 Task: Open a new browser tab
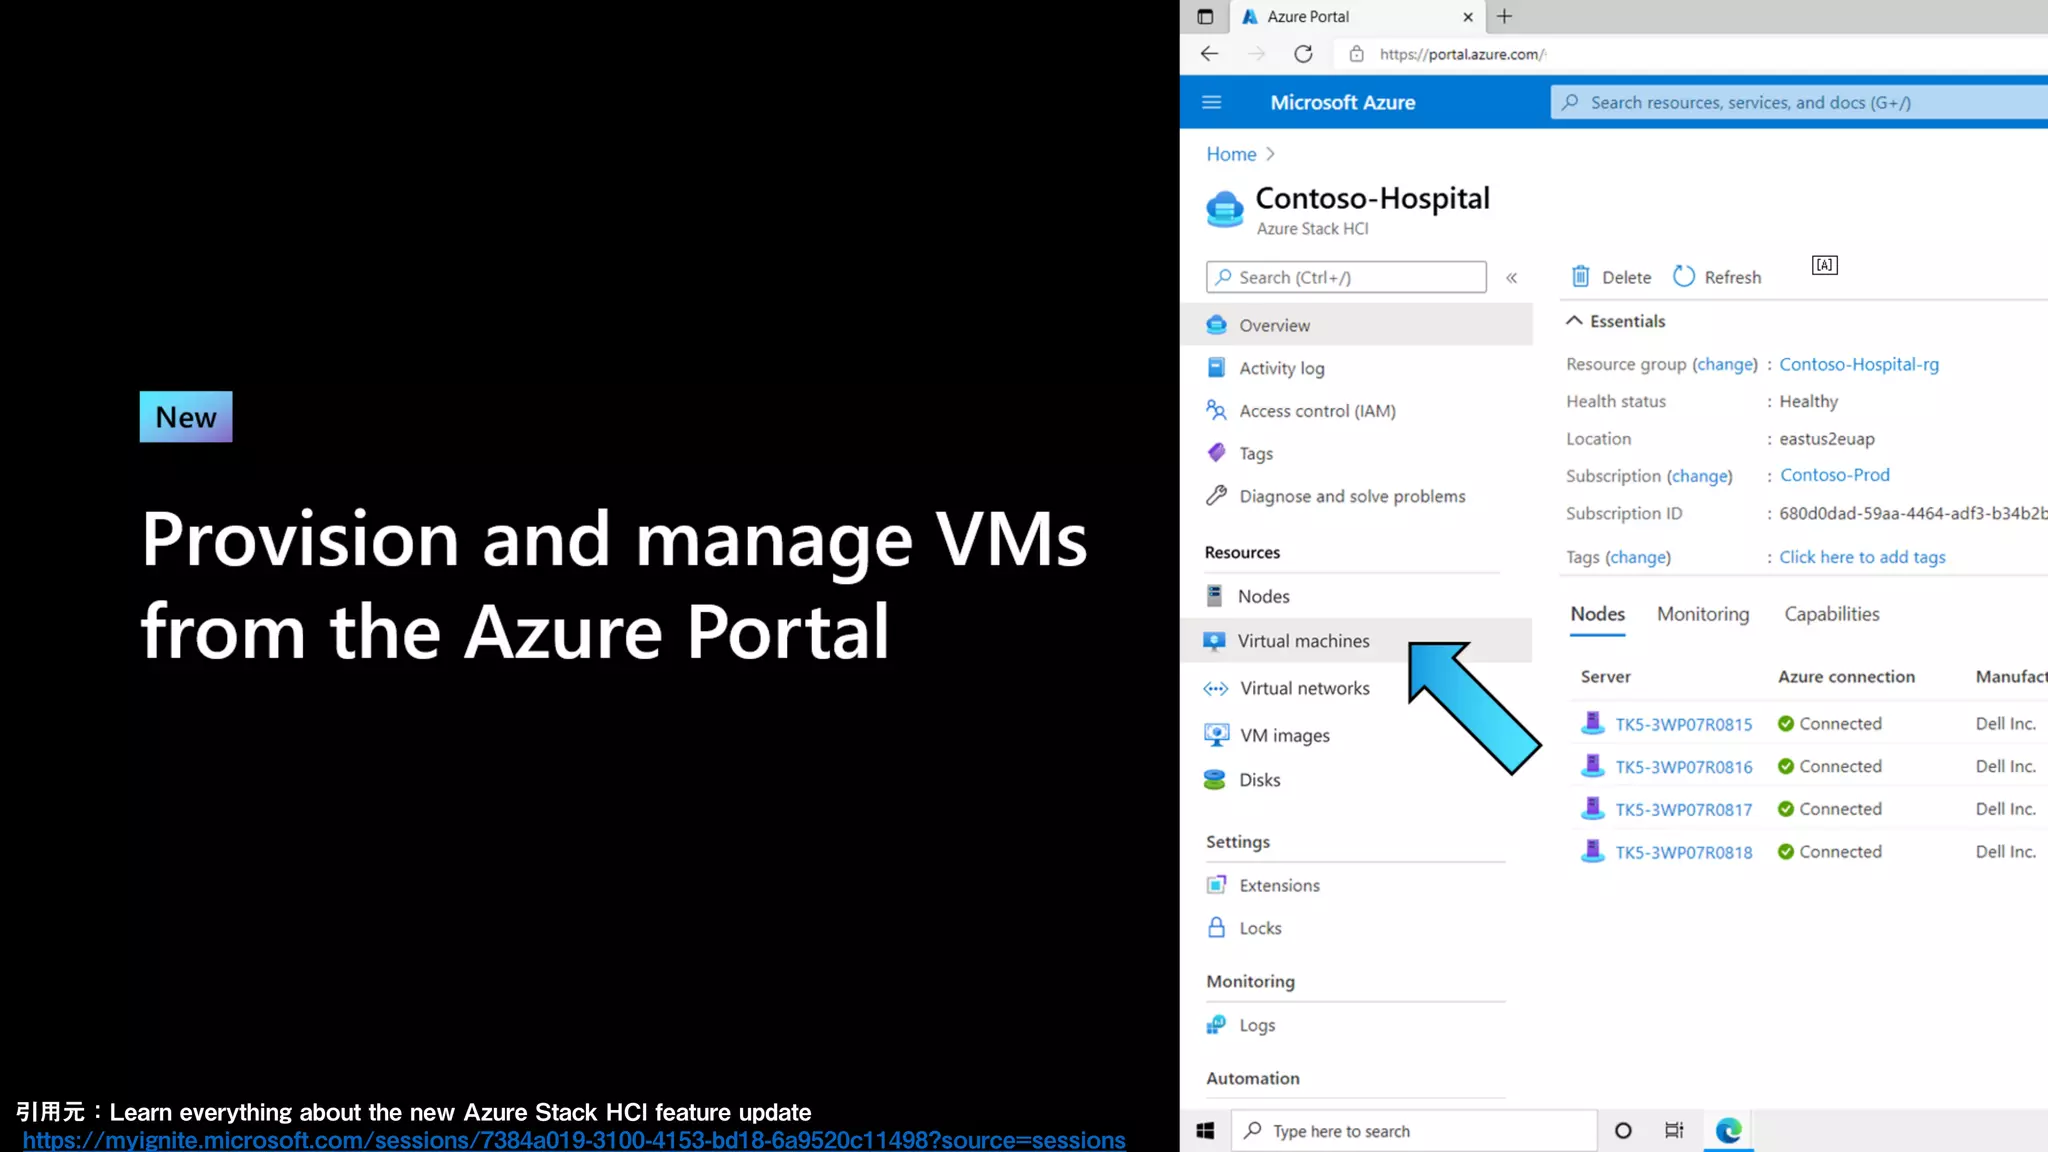1504,16
